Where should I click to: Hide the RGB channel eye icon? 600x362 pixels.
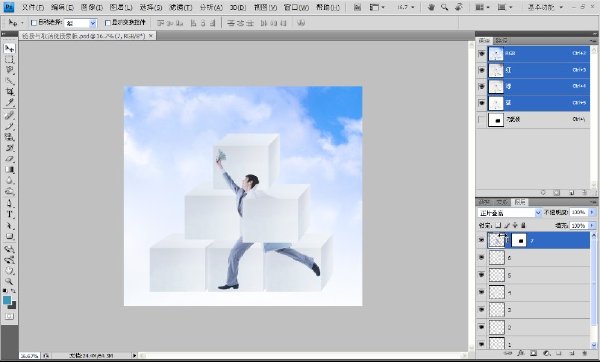(x=481, y=54)
